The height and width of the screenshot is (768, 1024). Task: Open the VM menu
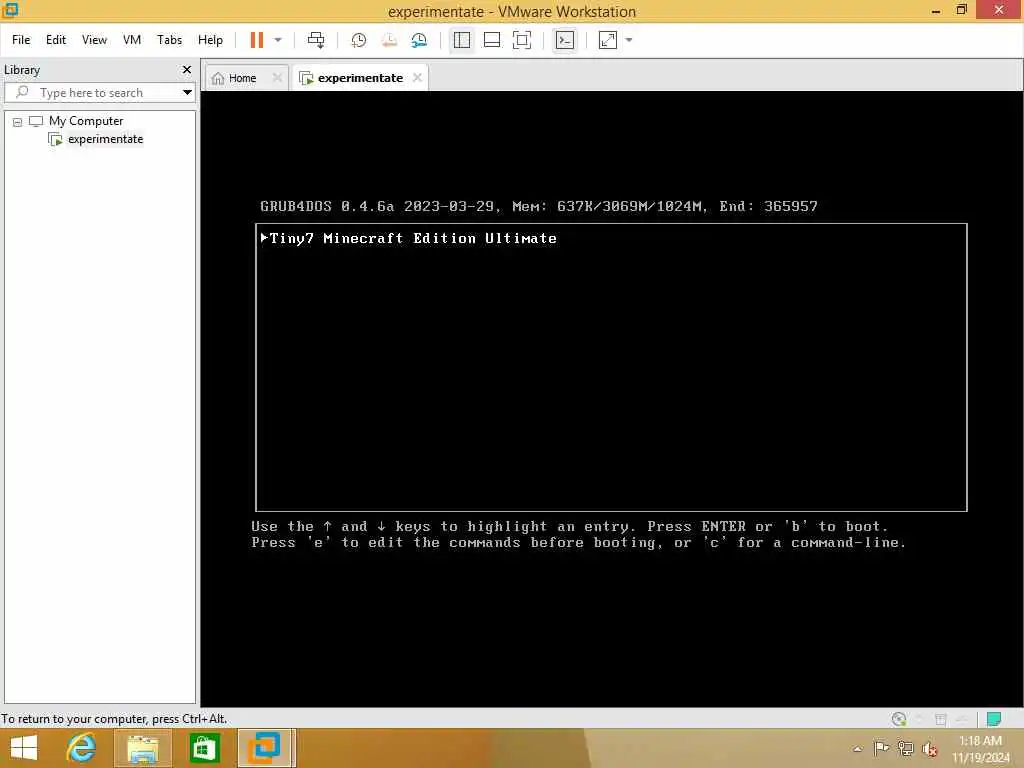[132, 40]
